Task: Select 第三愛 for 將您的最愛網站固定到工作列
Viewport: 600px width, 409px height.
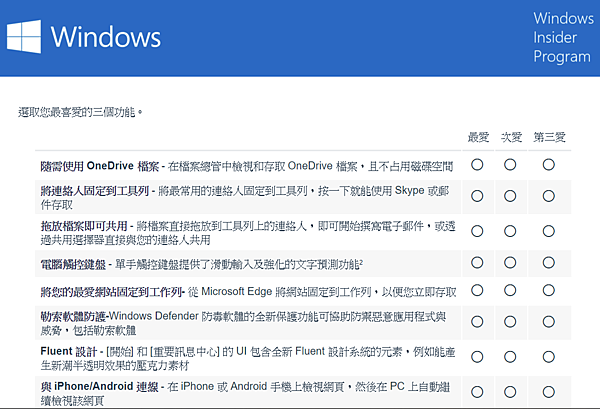Action: pos(548,291)
